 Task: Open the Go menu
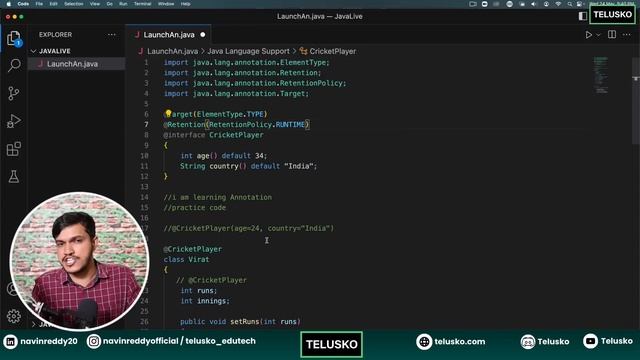109,4
